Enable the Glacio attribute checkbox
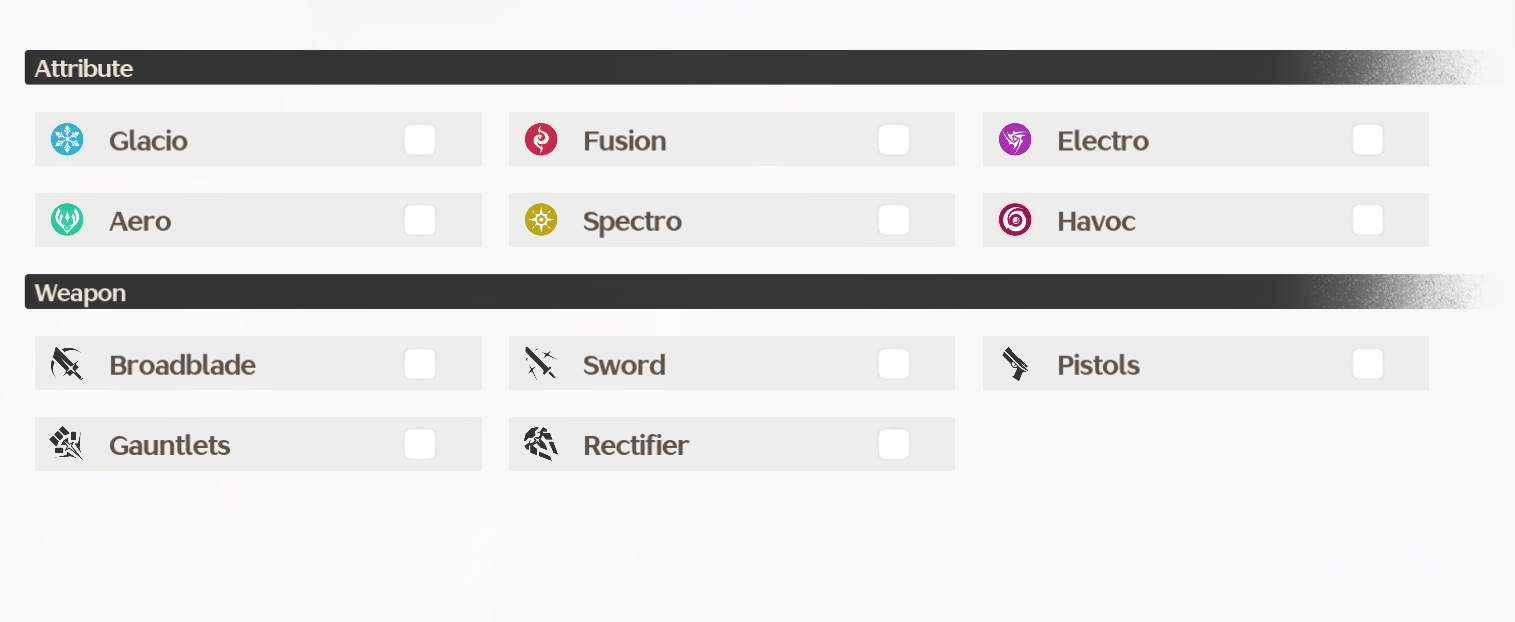 click(x=420, y=140)
